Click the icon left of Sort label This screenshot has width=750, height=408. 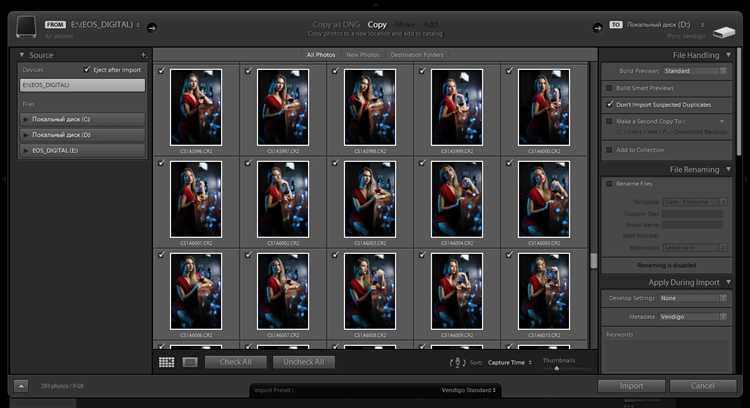457,363
